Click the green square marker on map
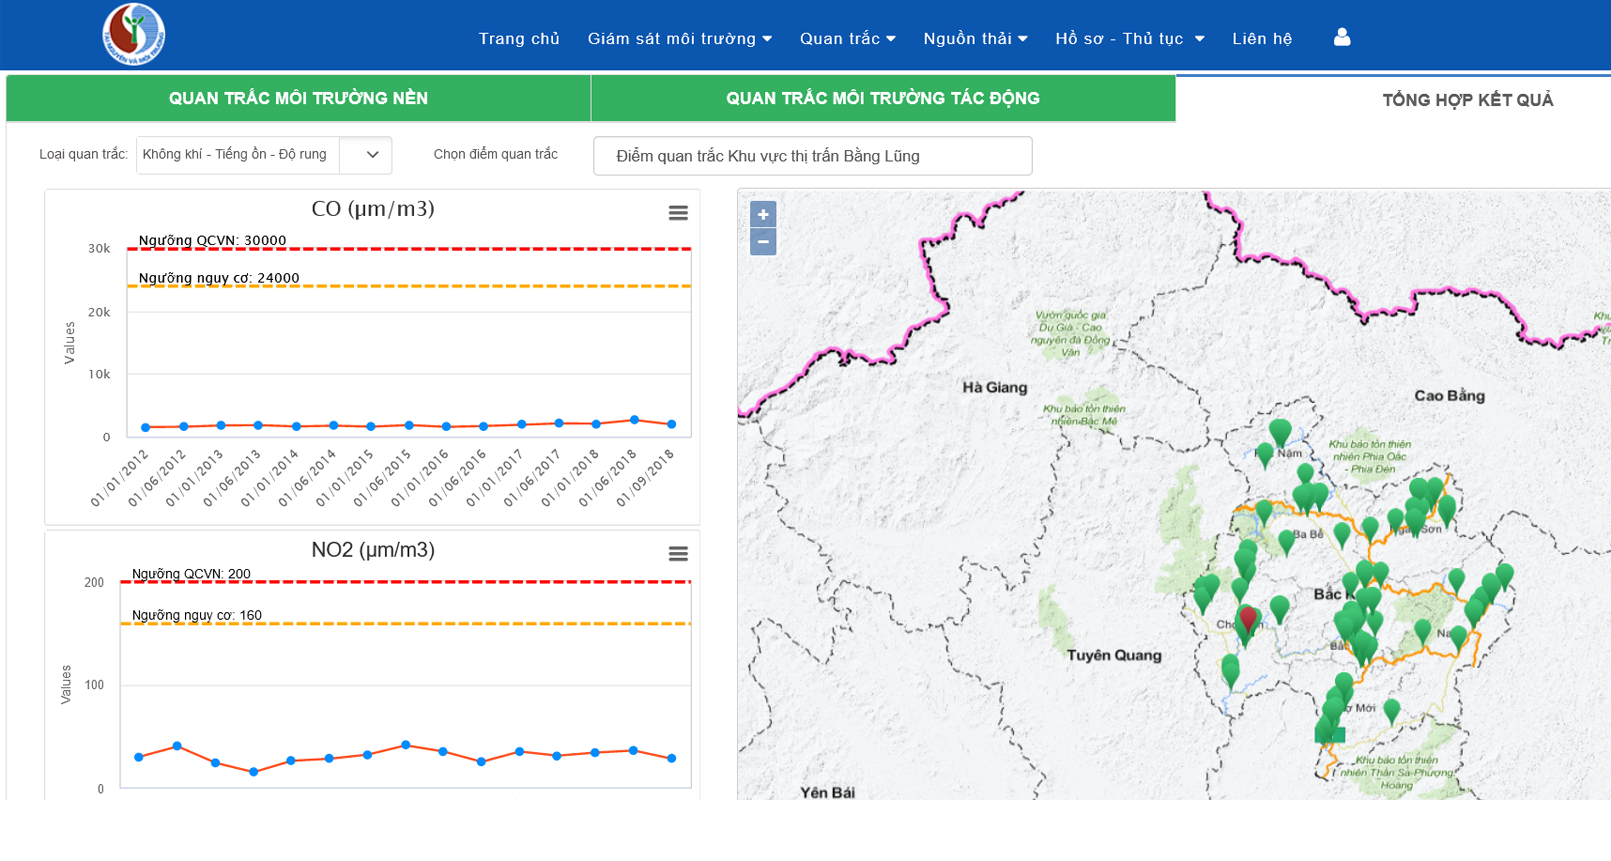1611x861 pixels. (x=1338, y=735)
